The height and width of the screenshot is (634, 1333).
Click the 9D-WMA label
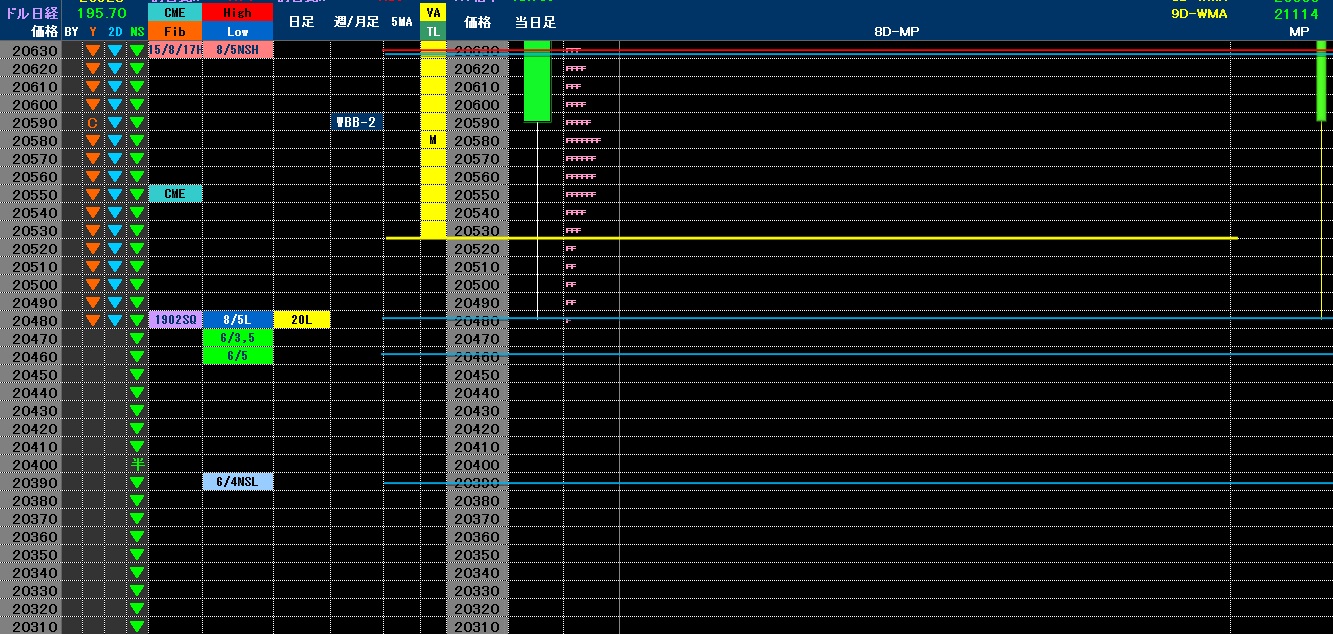pyautogui.click(x=1199, y=14)
